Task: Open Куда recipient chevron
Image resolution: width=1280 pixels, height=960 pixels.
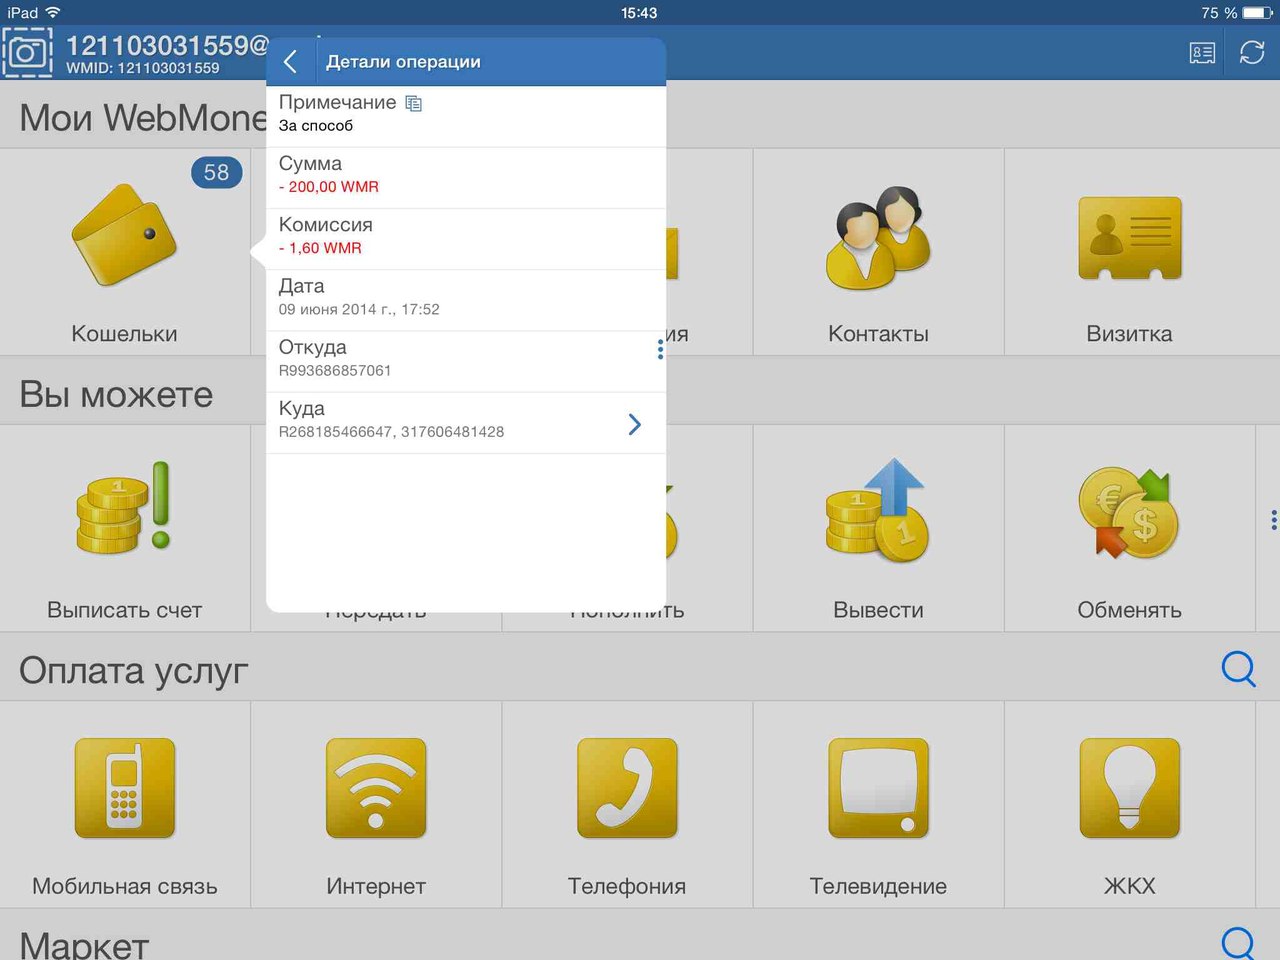Action: [634, 424]
